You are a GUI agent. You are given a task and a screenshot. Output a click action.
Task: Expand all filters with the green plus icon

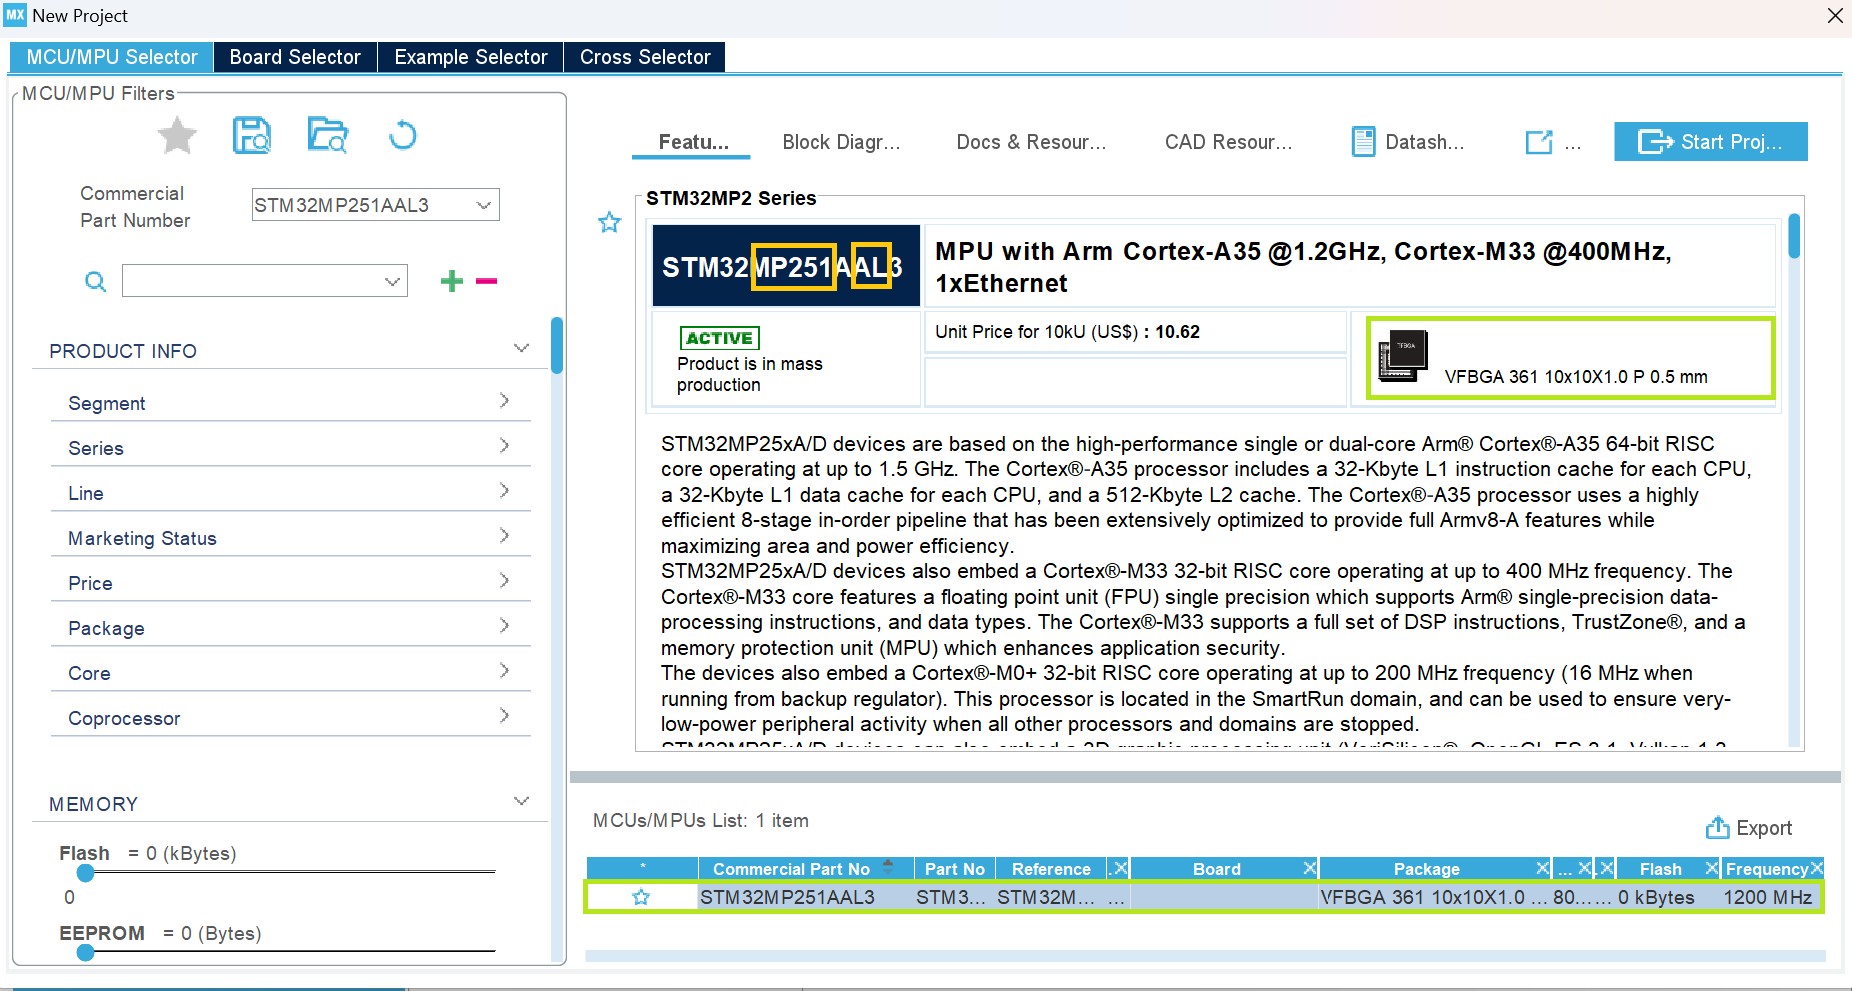point(452,281)
